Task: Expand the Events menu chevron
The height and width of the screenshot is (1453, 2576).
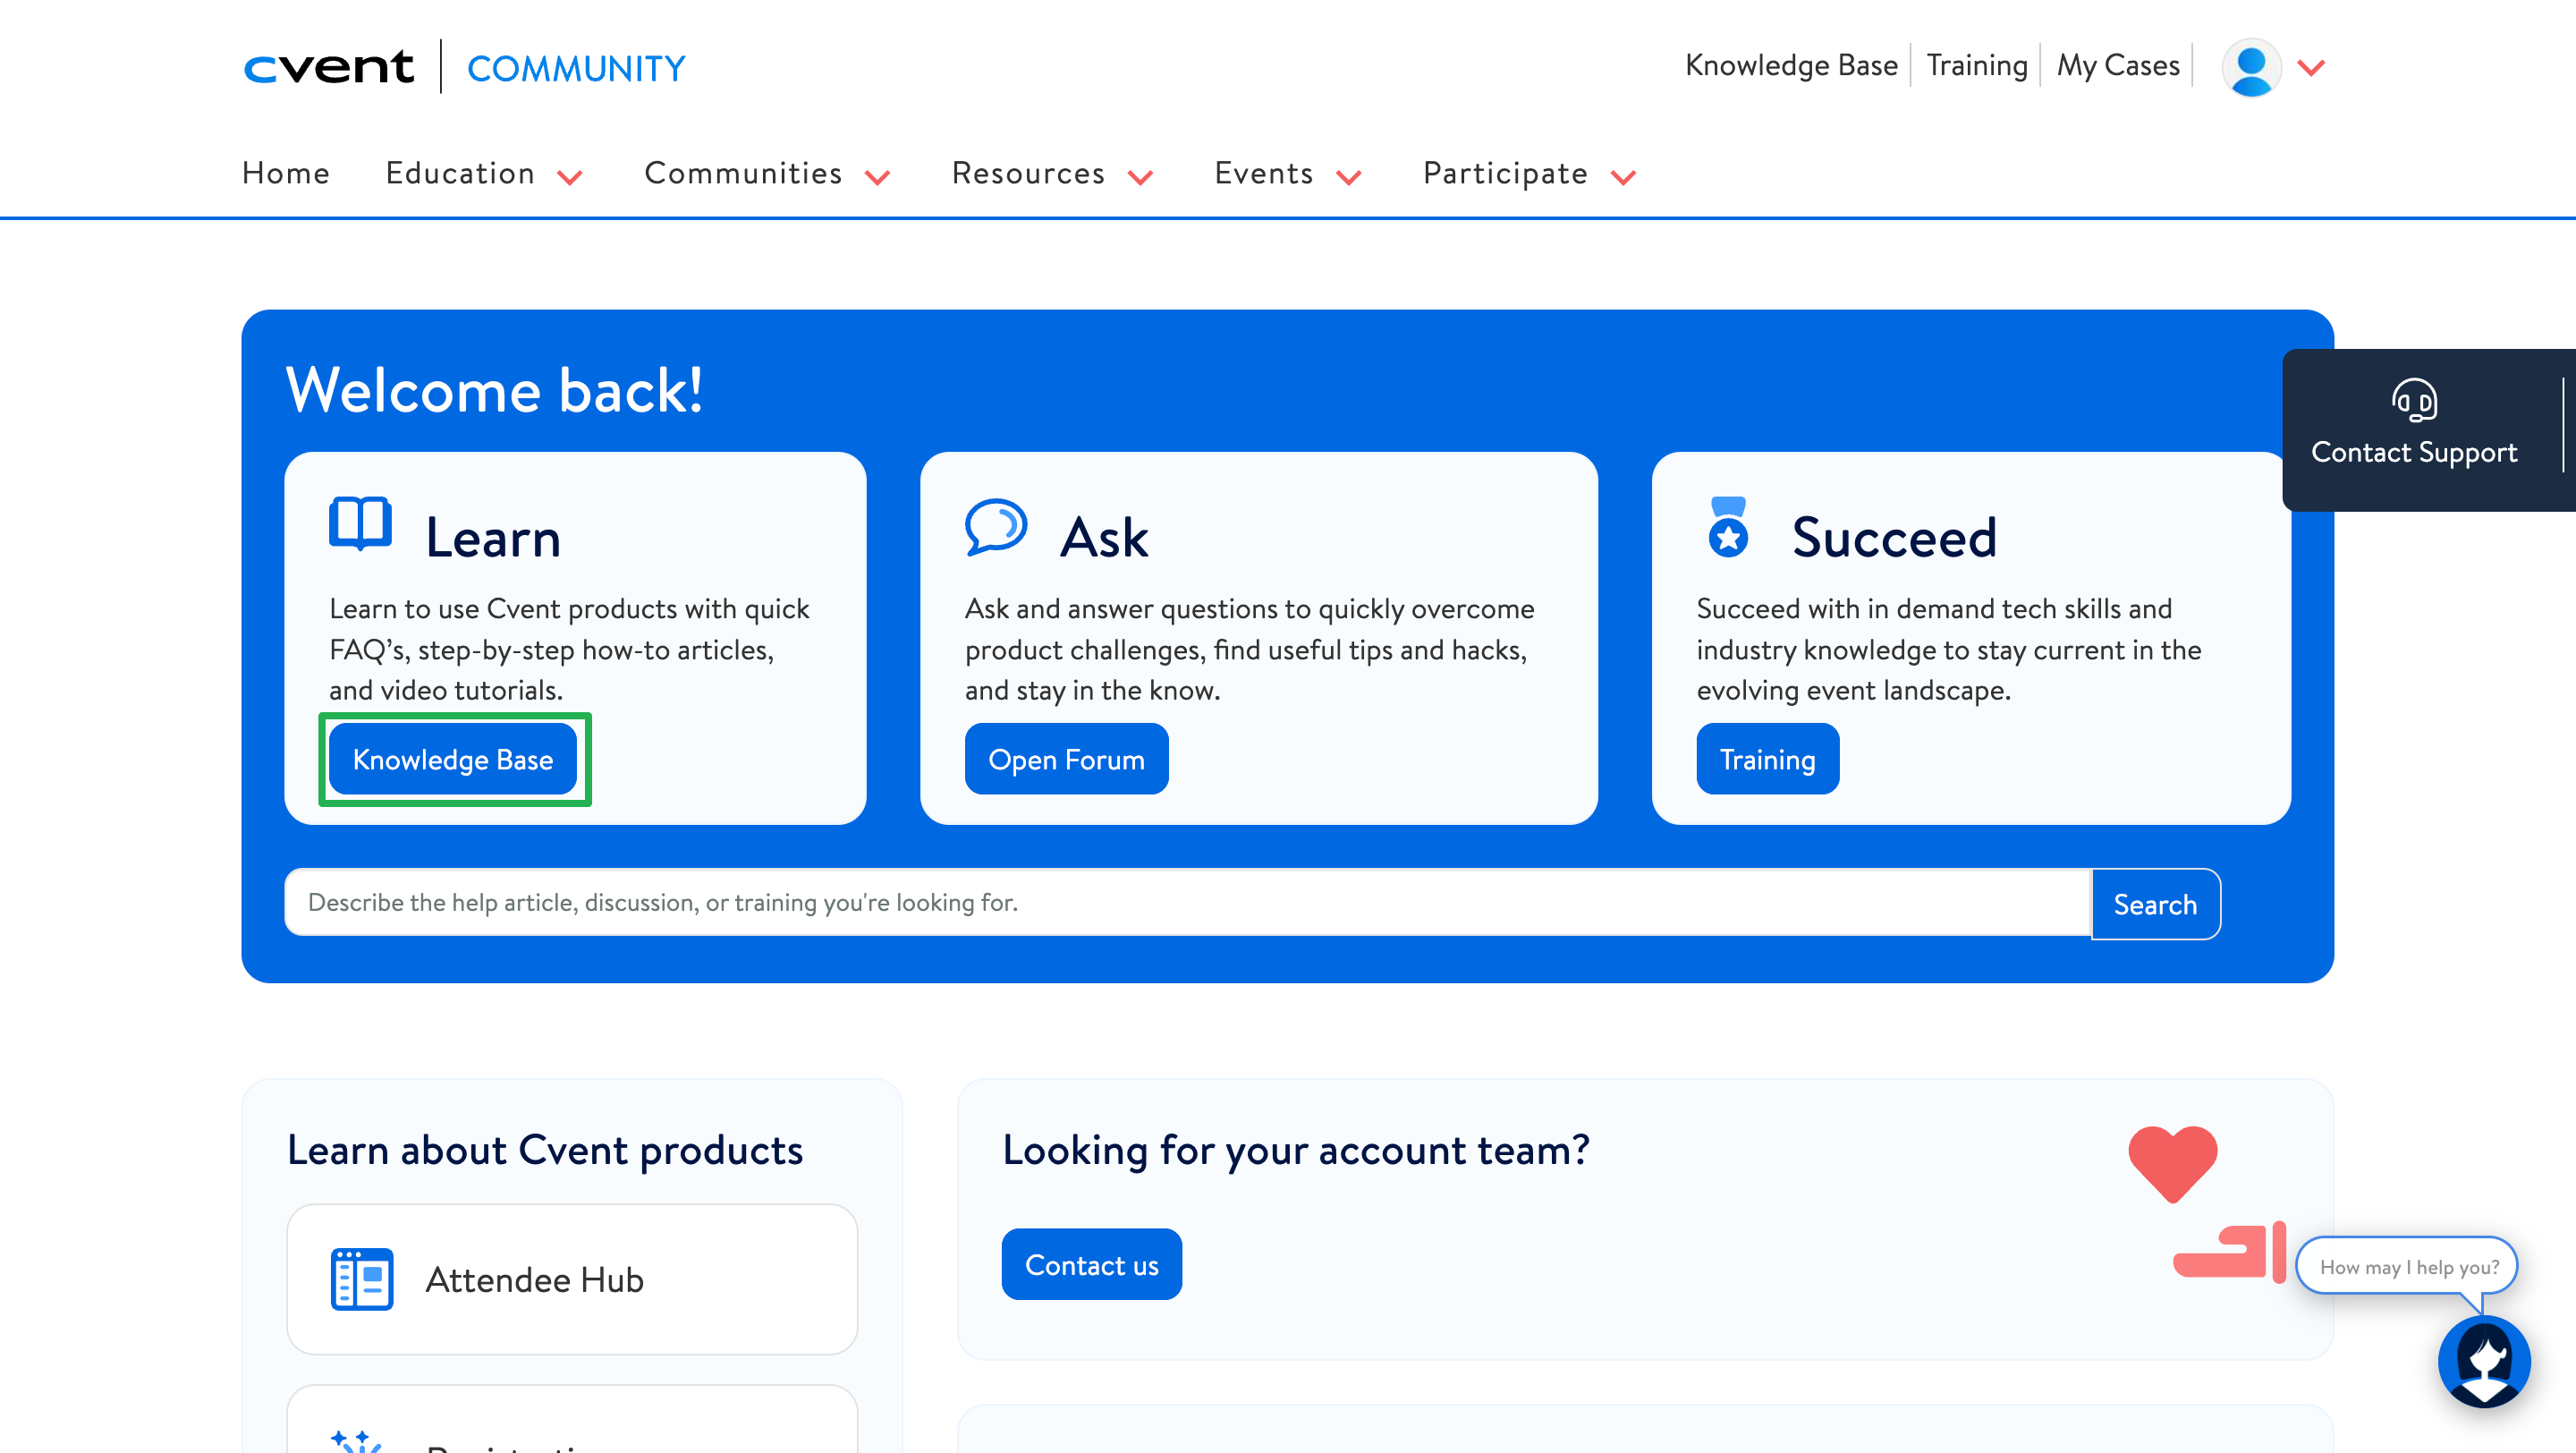Action: click(1349, 178)
